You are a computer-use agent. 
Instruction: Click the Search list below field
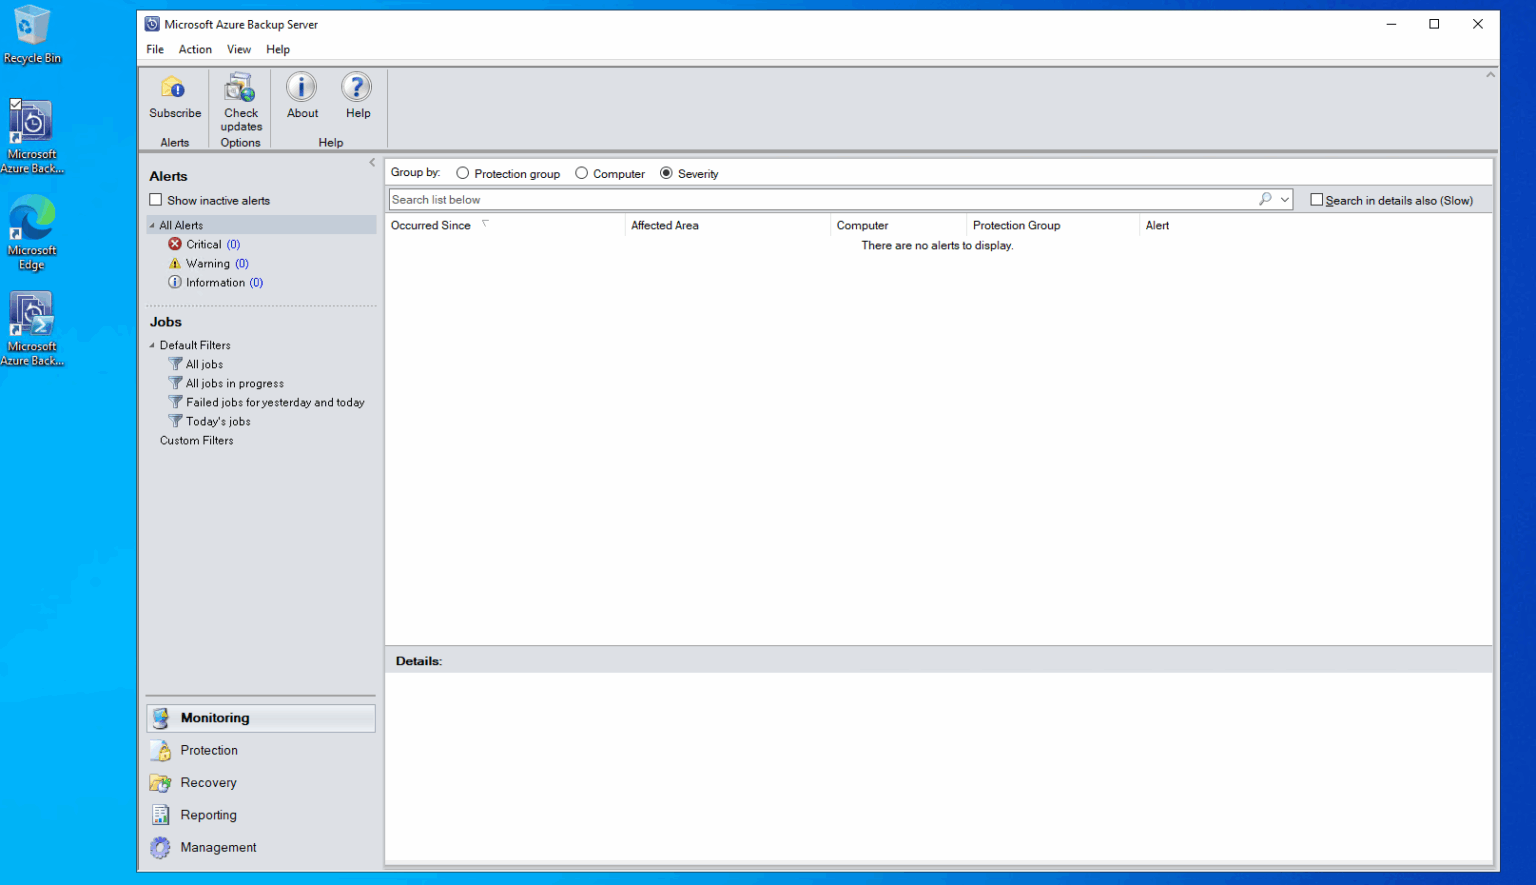(820, 200)
